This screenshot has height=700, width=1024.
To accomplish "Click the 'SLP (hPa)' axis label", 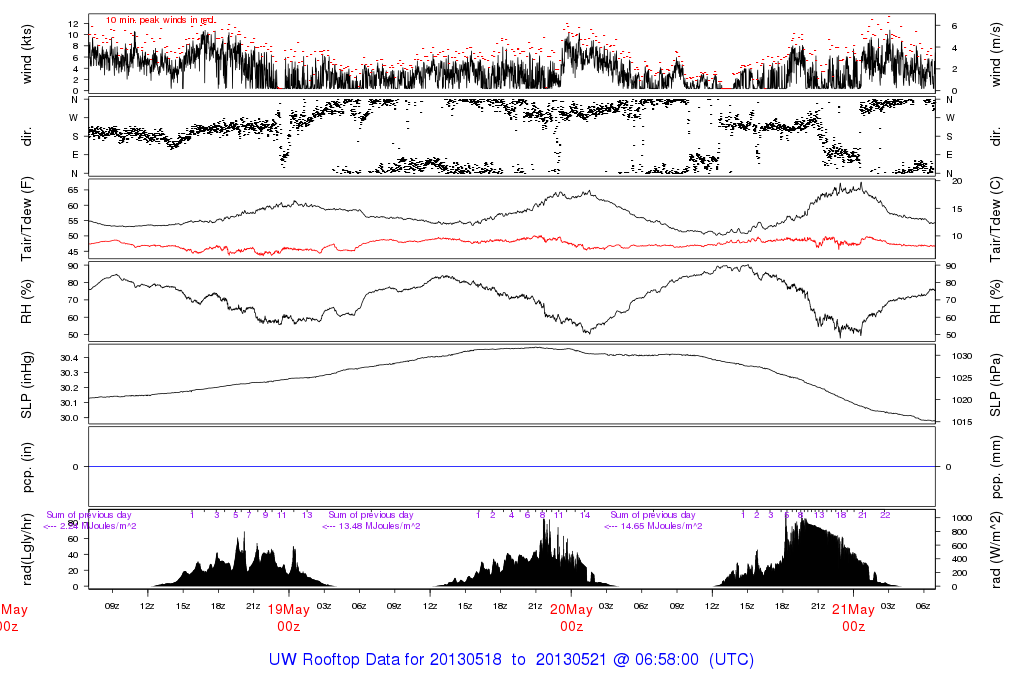I will (x=995, y=385).
